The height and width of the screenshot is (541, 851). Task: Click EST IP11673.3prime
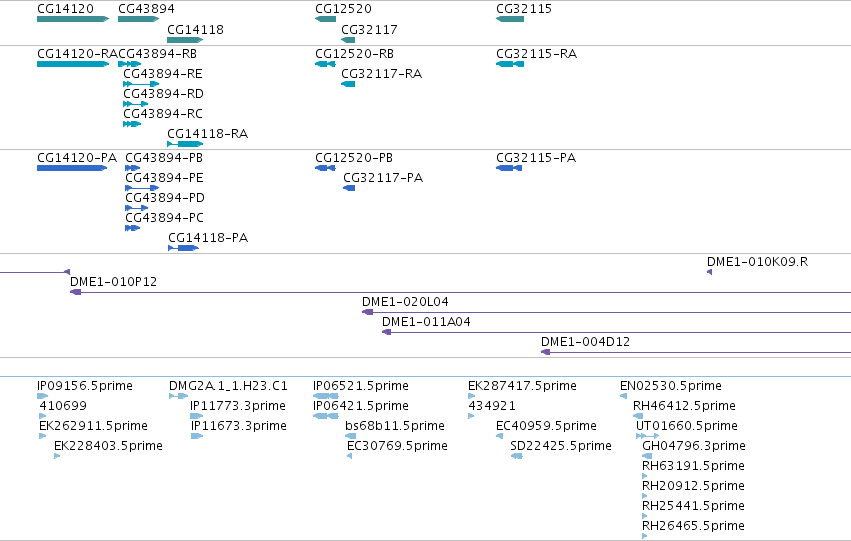click(197, 436)
